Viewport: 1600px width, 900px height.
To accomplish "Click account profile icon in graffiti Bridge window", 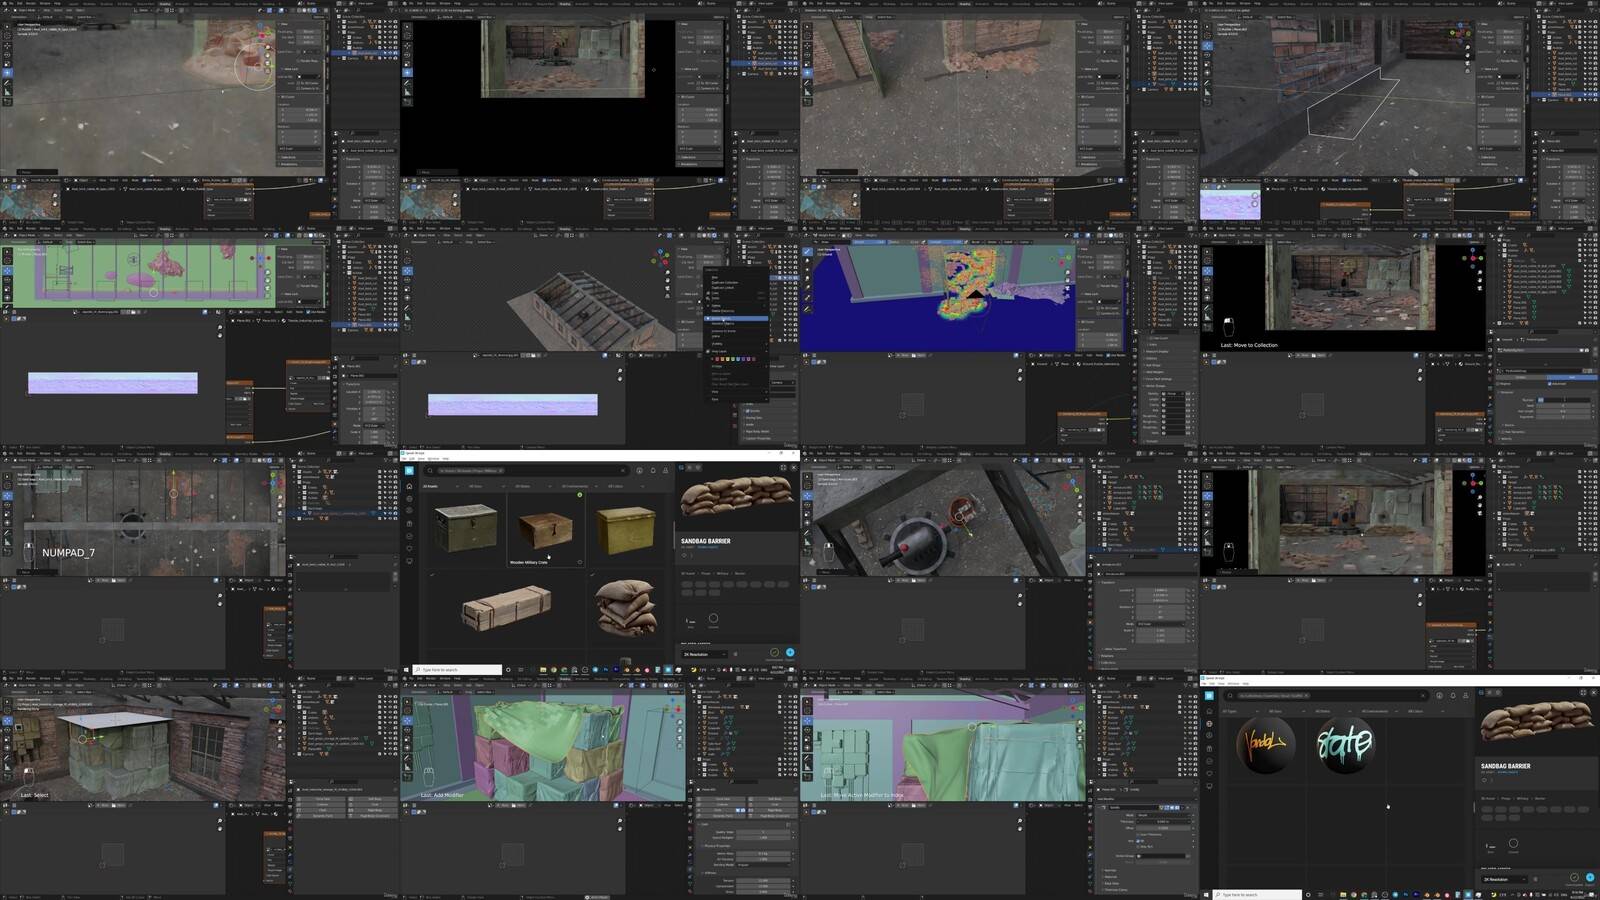I will [1466, 695].
